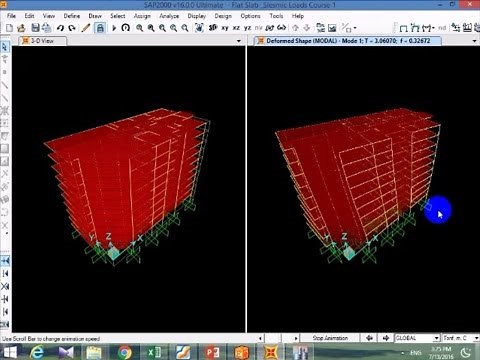Run analysis with the play arrow icon

[x=114, y=28]
